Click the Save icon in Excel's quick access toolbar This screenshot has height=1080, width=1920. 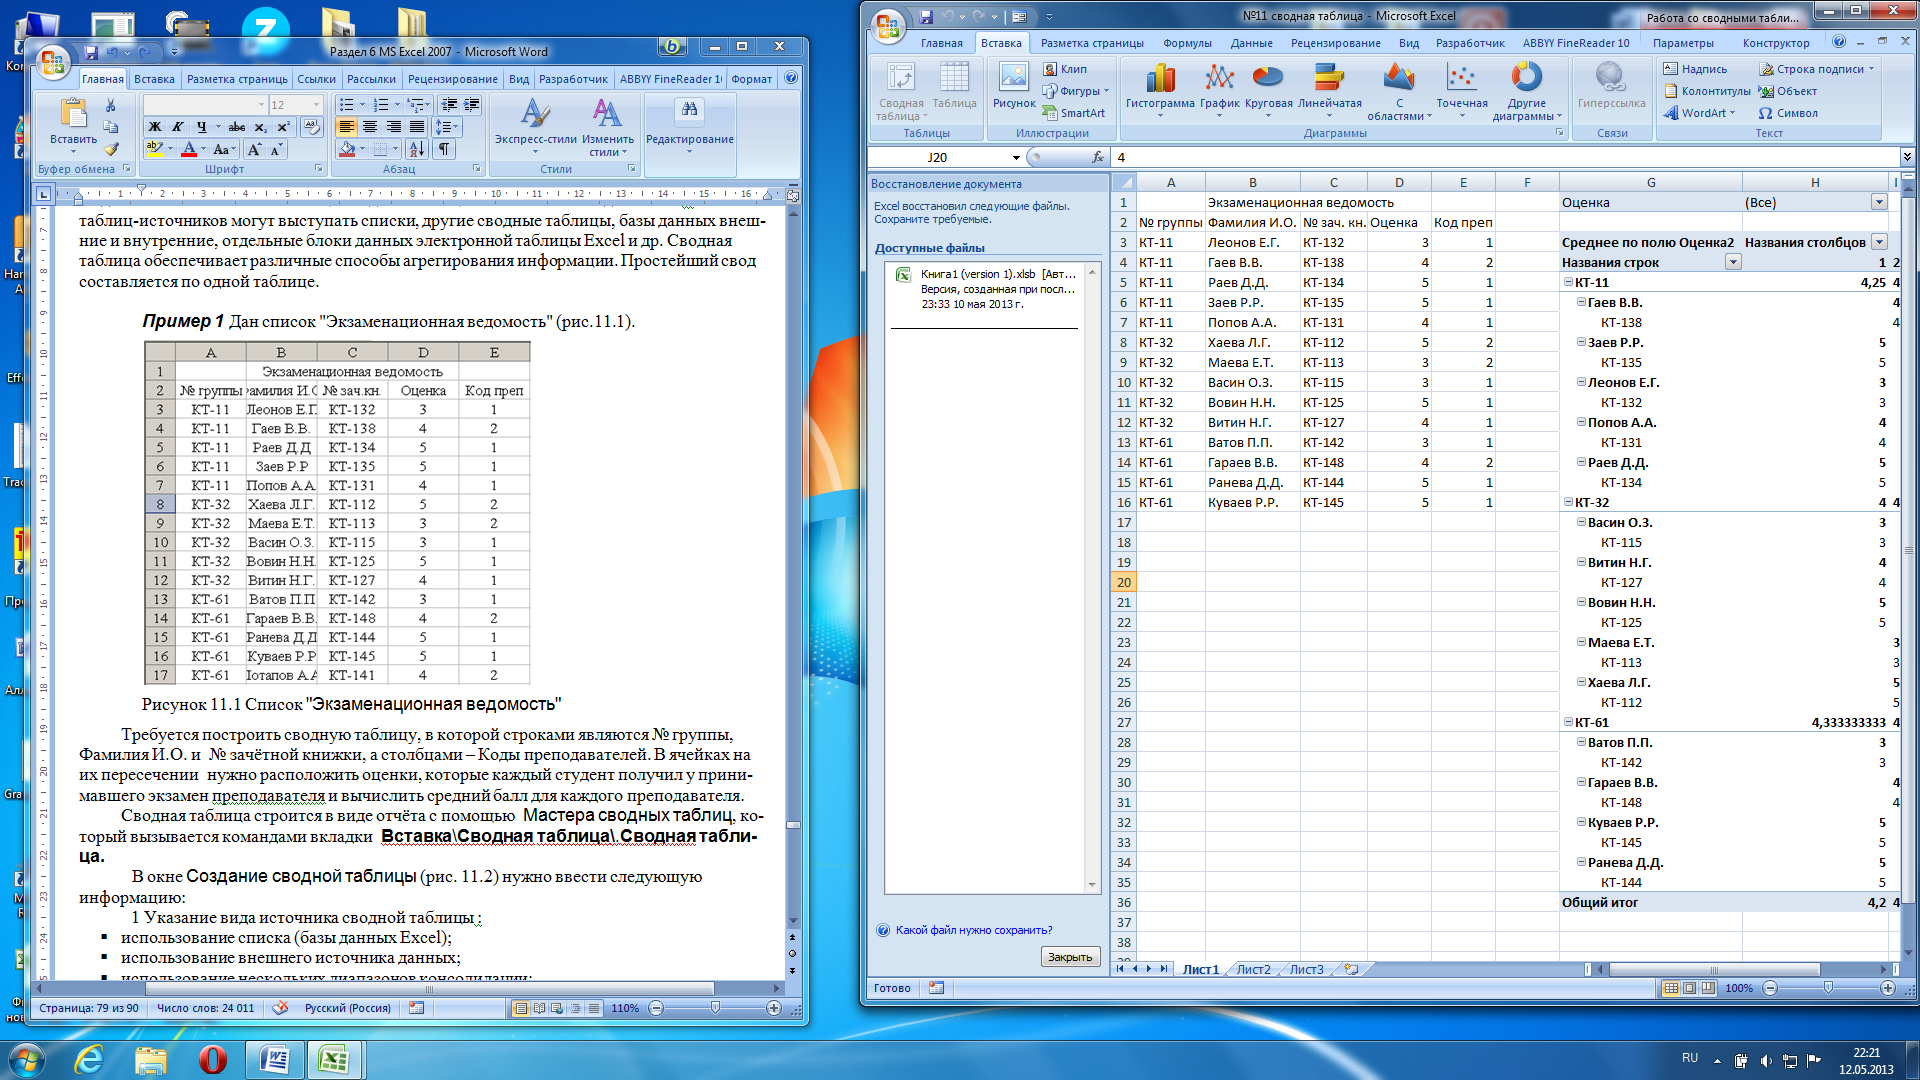point(926,17)
